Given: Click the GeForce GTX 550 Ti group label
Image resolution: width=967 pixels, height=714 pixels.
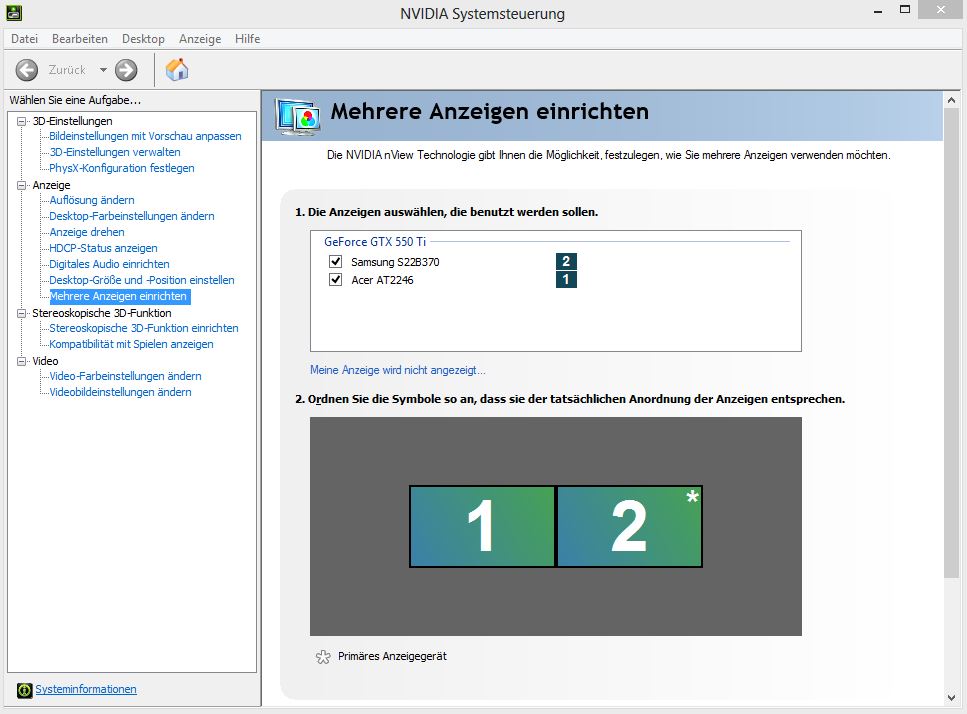Looking at the screenshot, I should (x=375, y=242).
